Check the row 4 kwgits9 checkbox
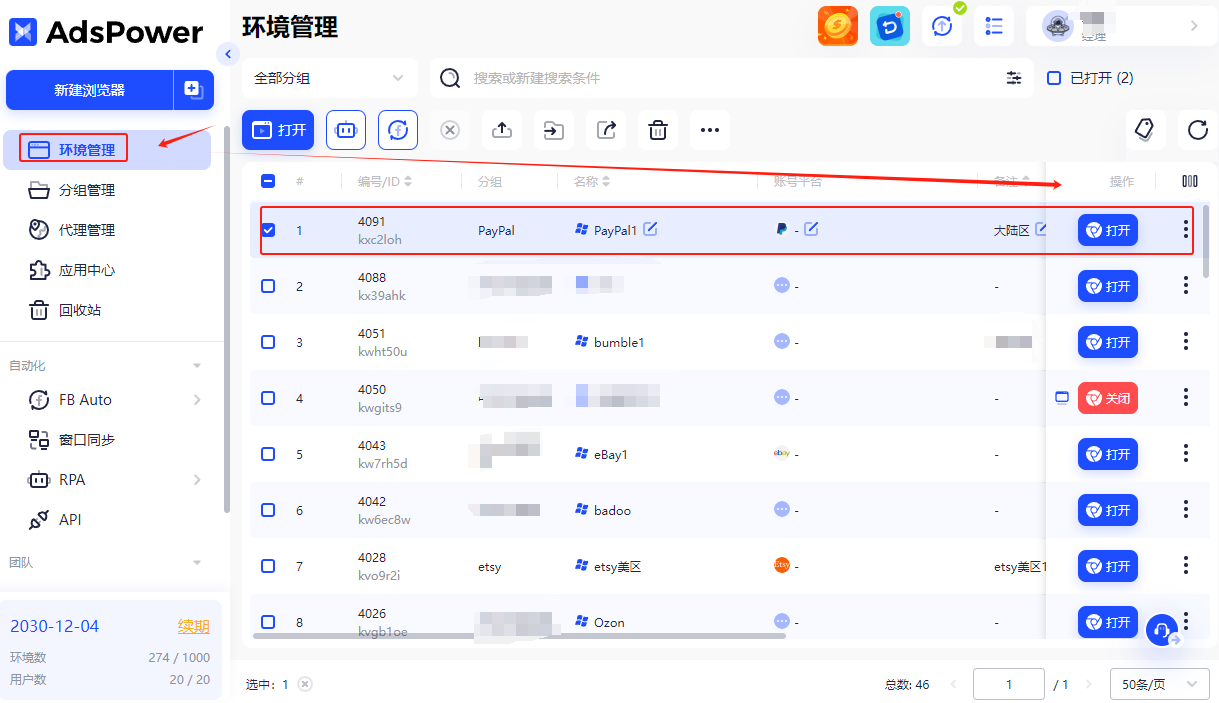 click(x=268, y=398)
